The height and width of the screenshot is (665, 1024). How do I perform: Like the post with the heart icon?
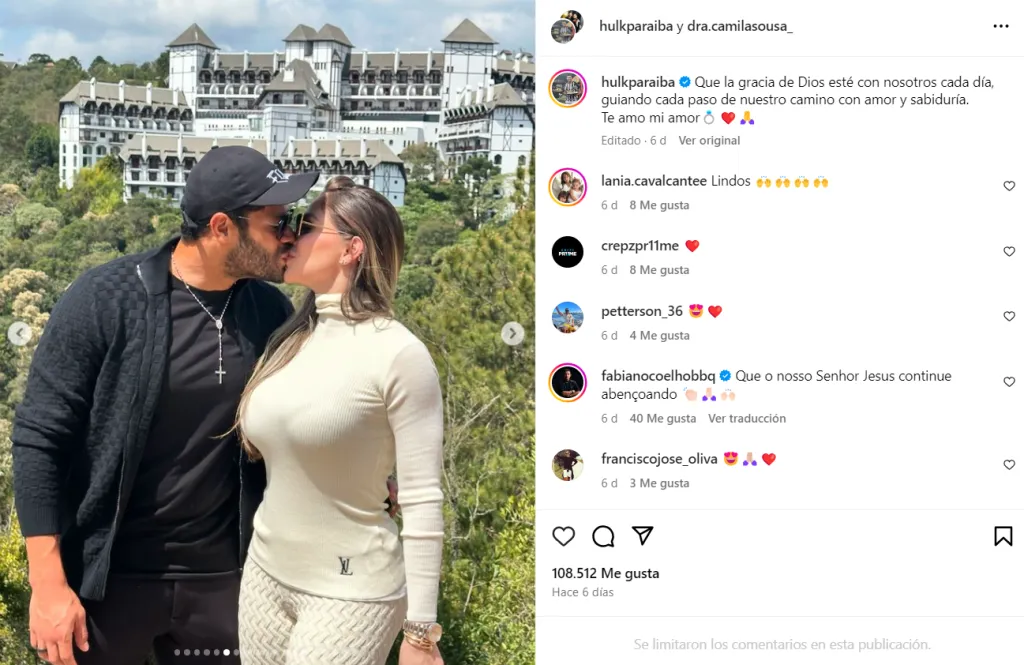[564, 536]
